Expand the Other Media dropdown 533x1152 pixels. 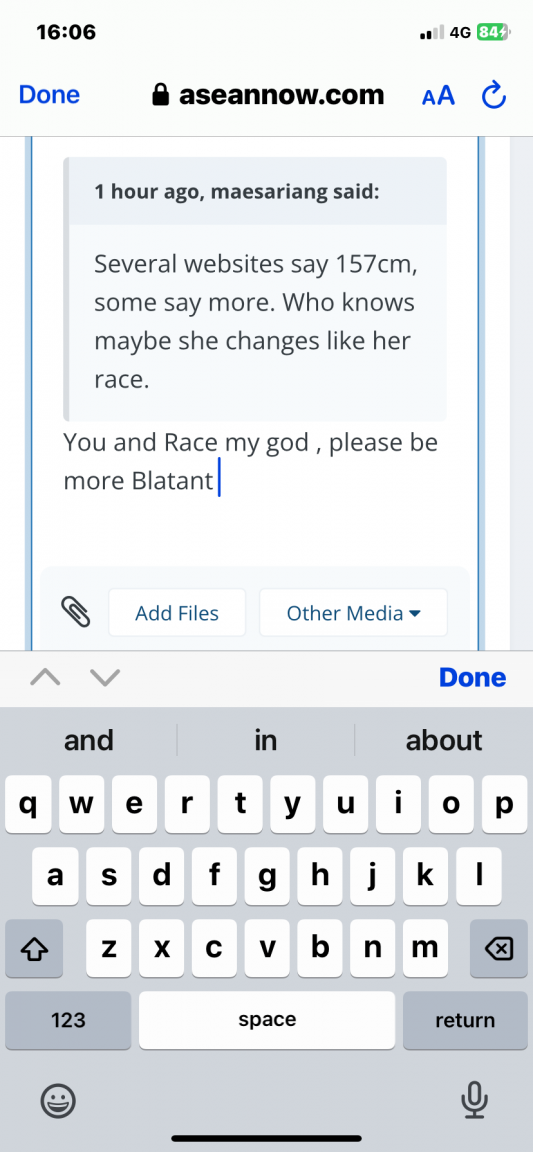pos(353,613)
